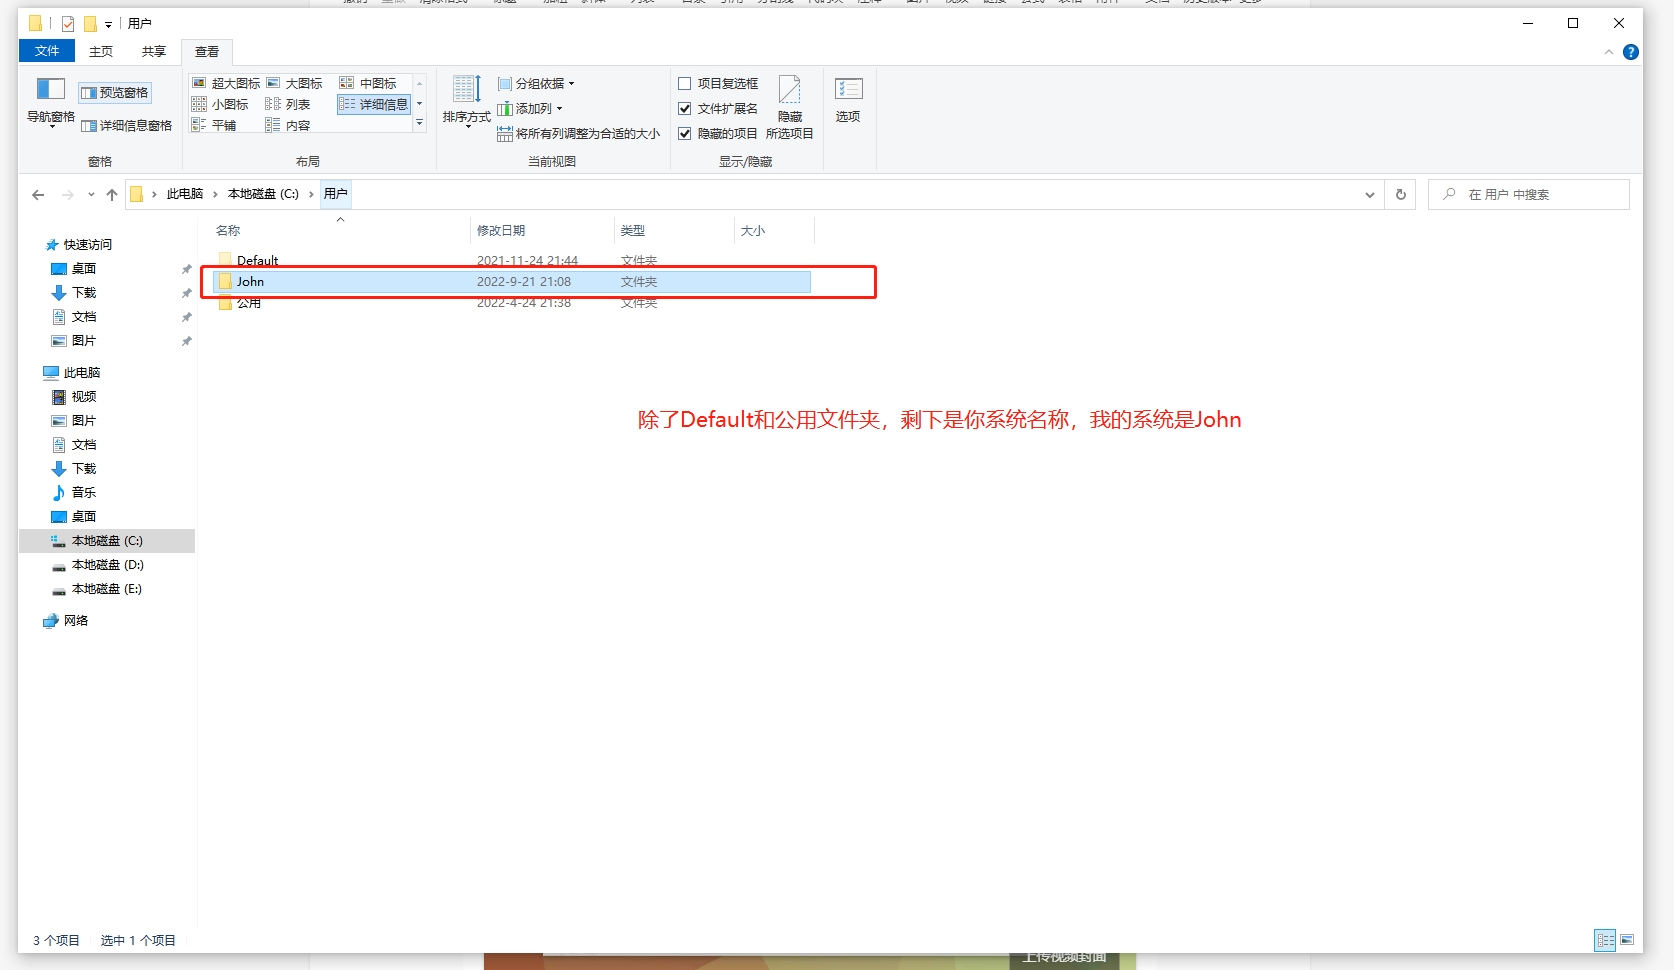Screen dimensions: 1674x970
Task: Select 本地磁盘 (D:) in the tree
Action: pos(107,565)
